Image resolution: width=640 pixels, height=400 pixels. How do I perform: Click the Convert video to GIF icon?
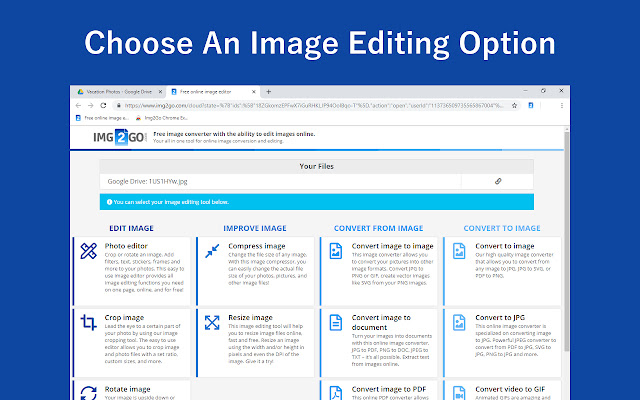click(459, 393)
